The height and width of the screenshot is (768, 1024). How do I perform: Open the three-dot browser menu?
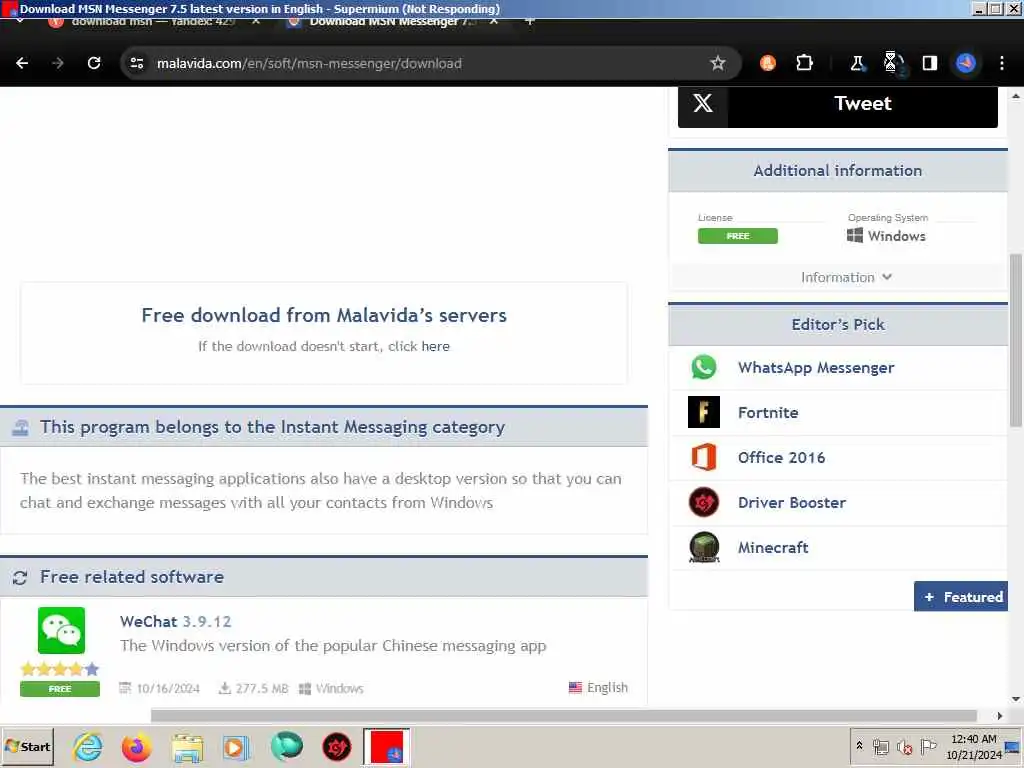pyautogui.click(x=1002, y=63)
